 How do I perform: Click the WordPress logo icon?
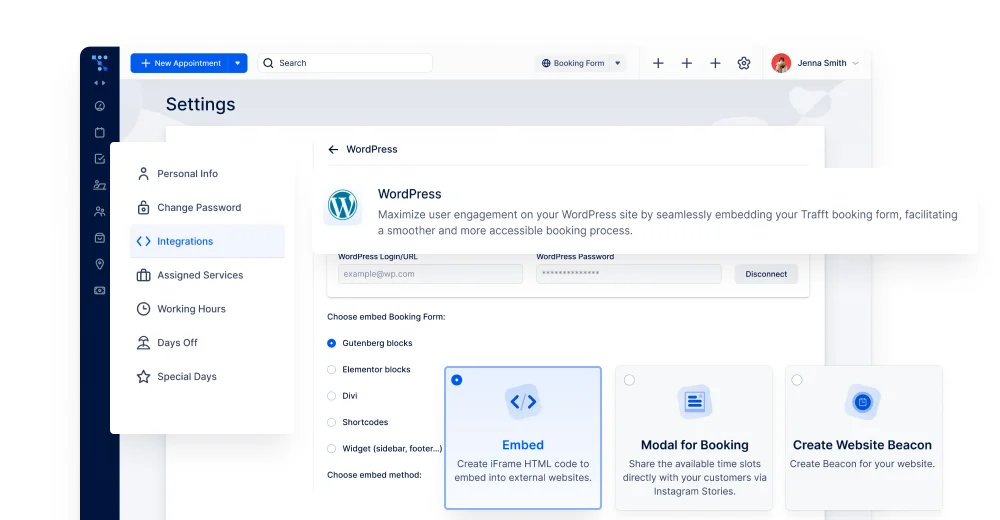coord(342,205)
